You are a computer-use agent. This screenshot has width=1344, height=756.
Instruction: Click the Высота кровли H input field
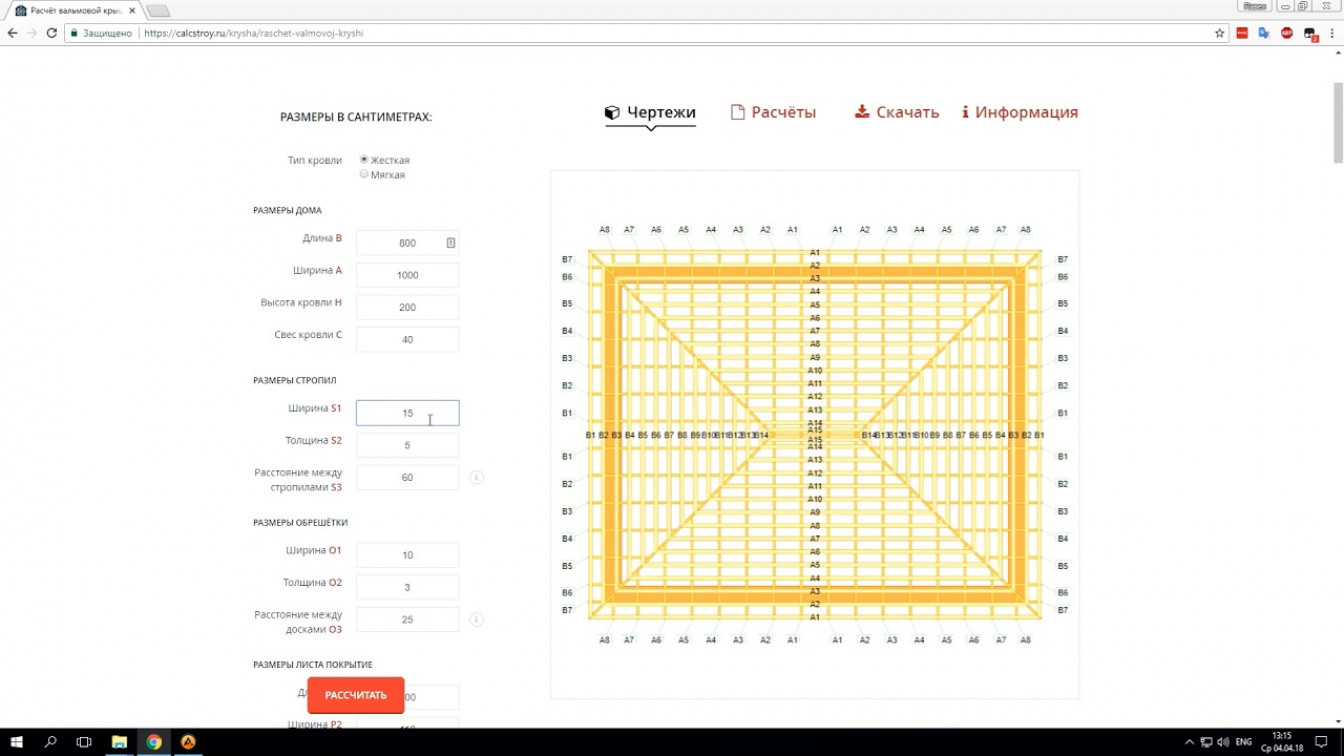click(x=407, y=307)
